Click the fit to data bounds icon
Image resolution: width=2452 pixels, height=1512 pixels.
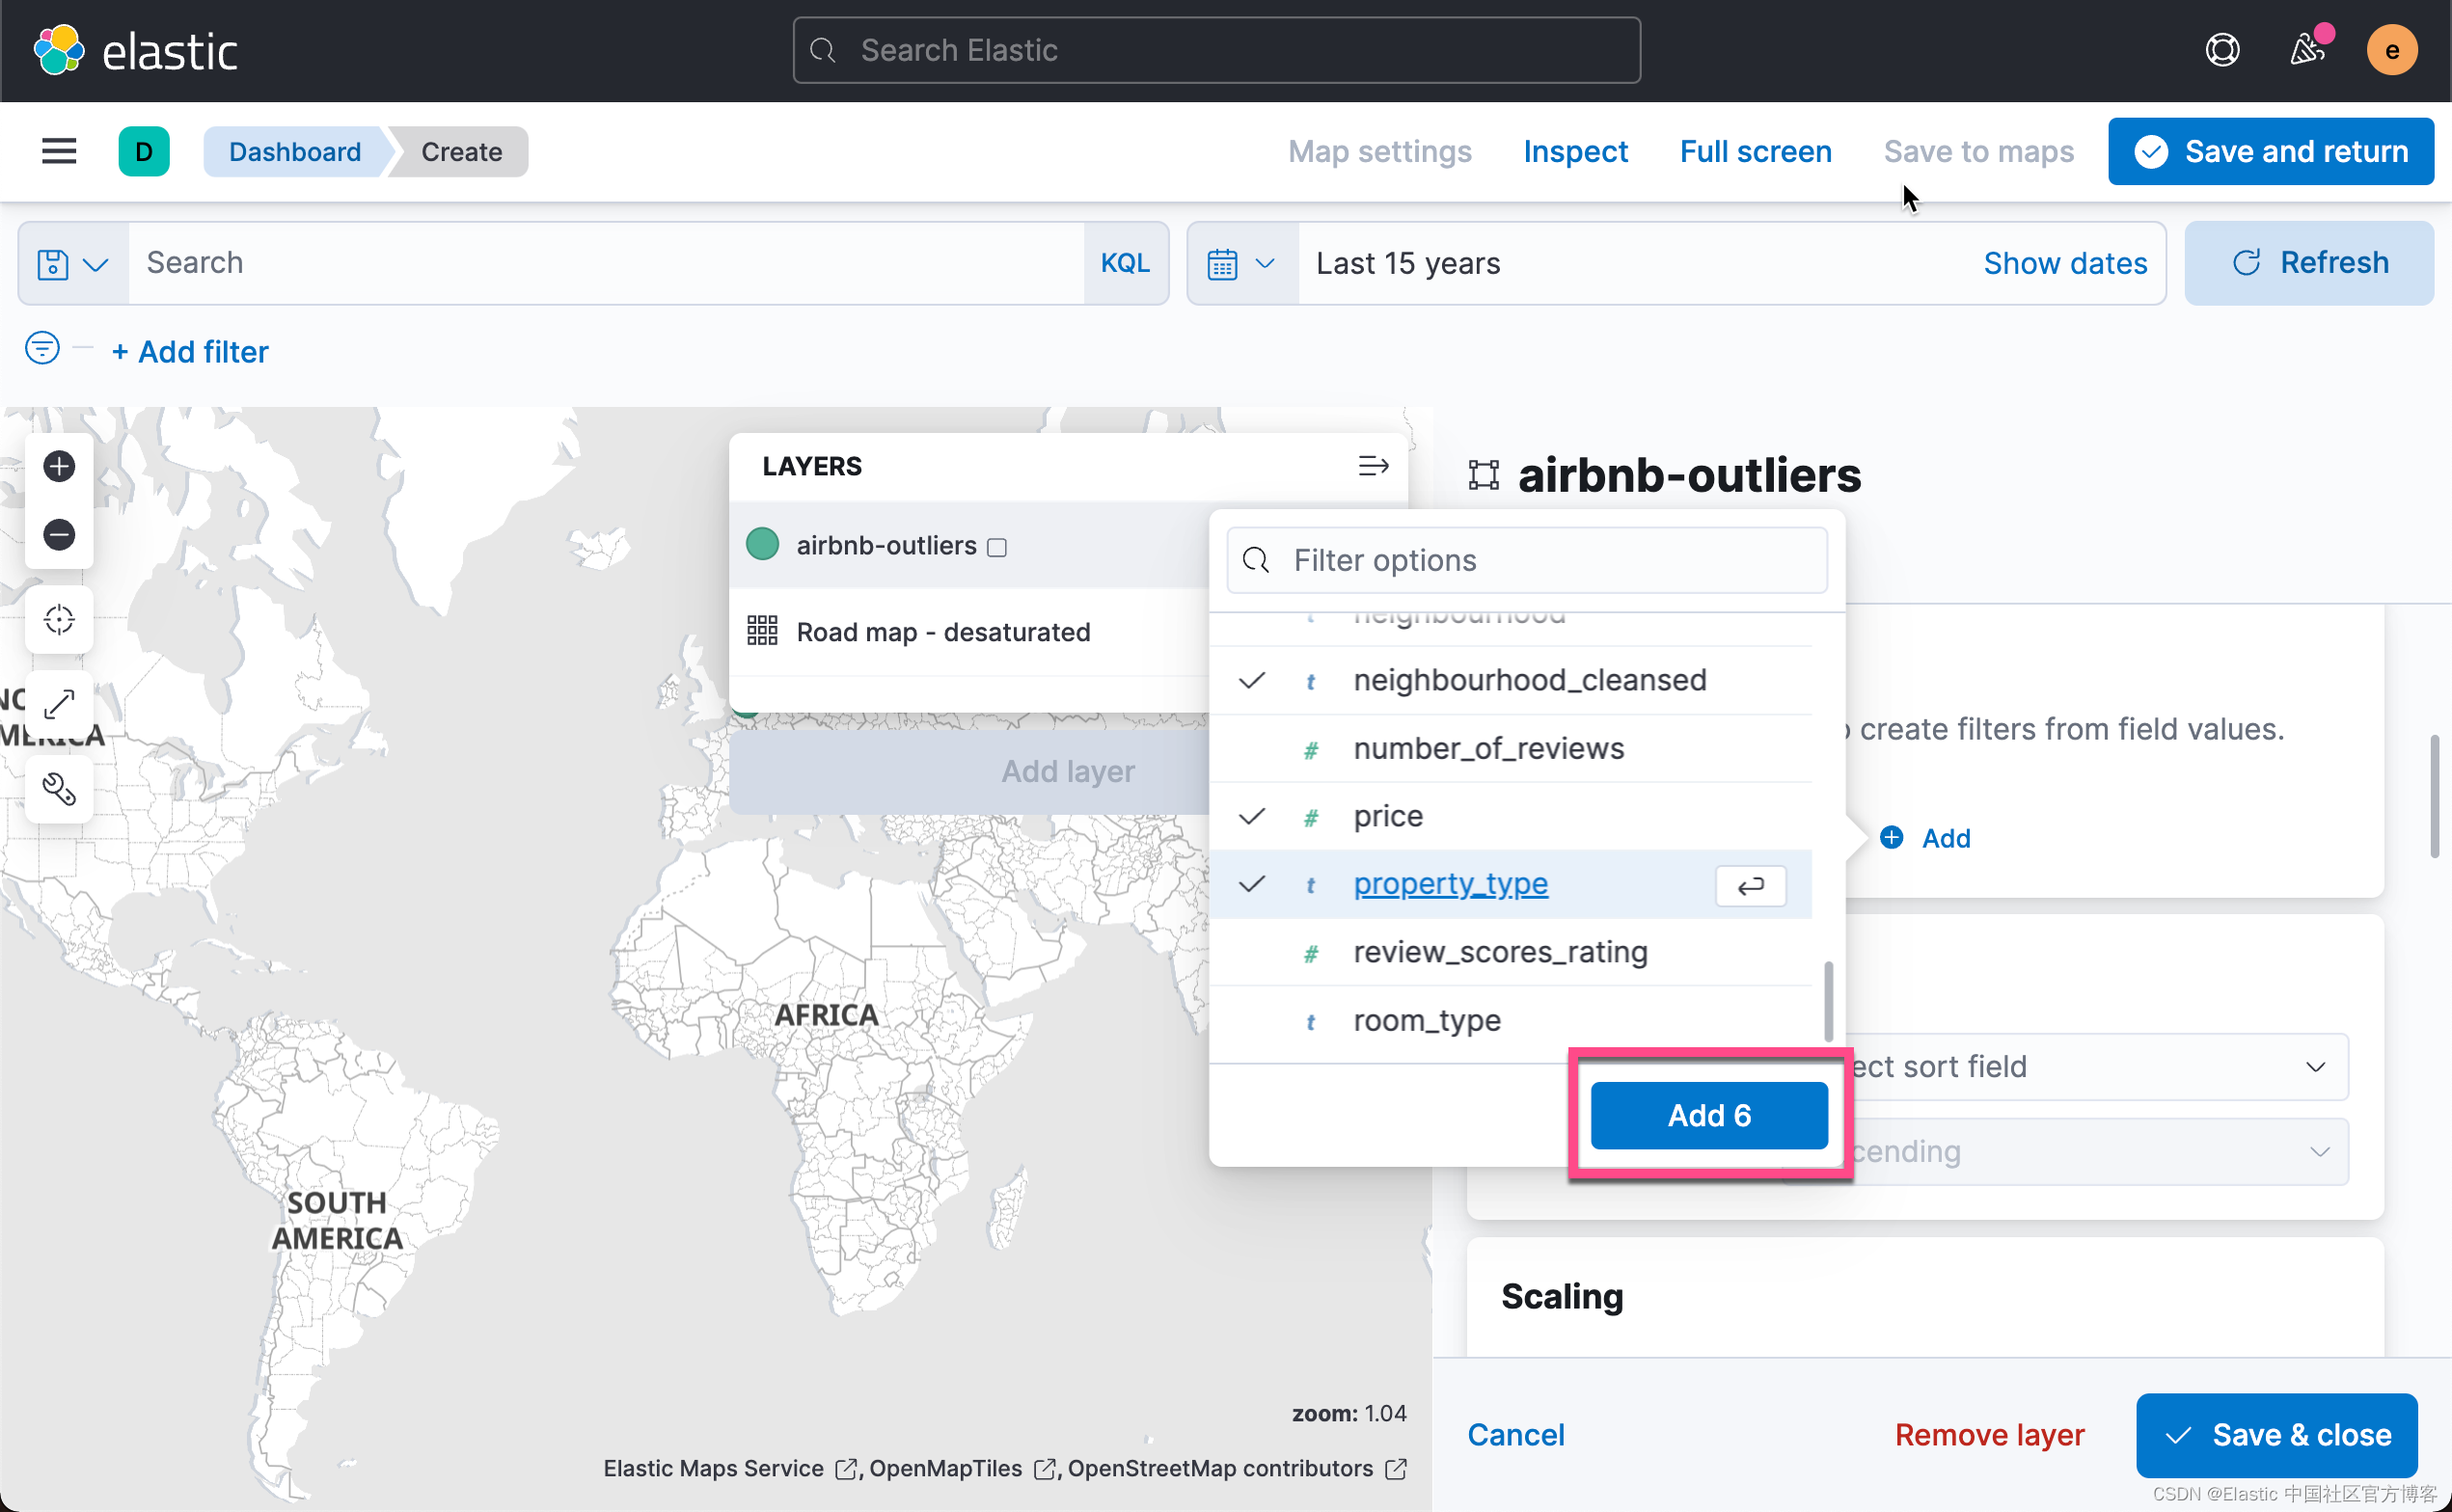pos(59,619)
